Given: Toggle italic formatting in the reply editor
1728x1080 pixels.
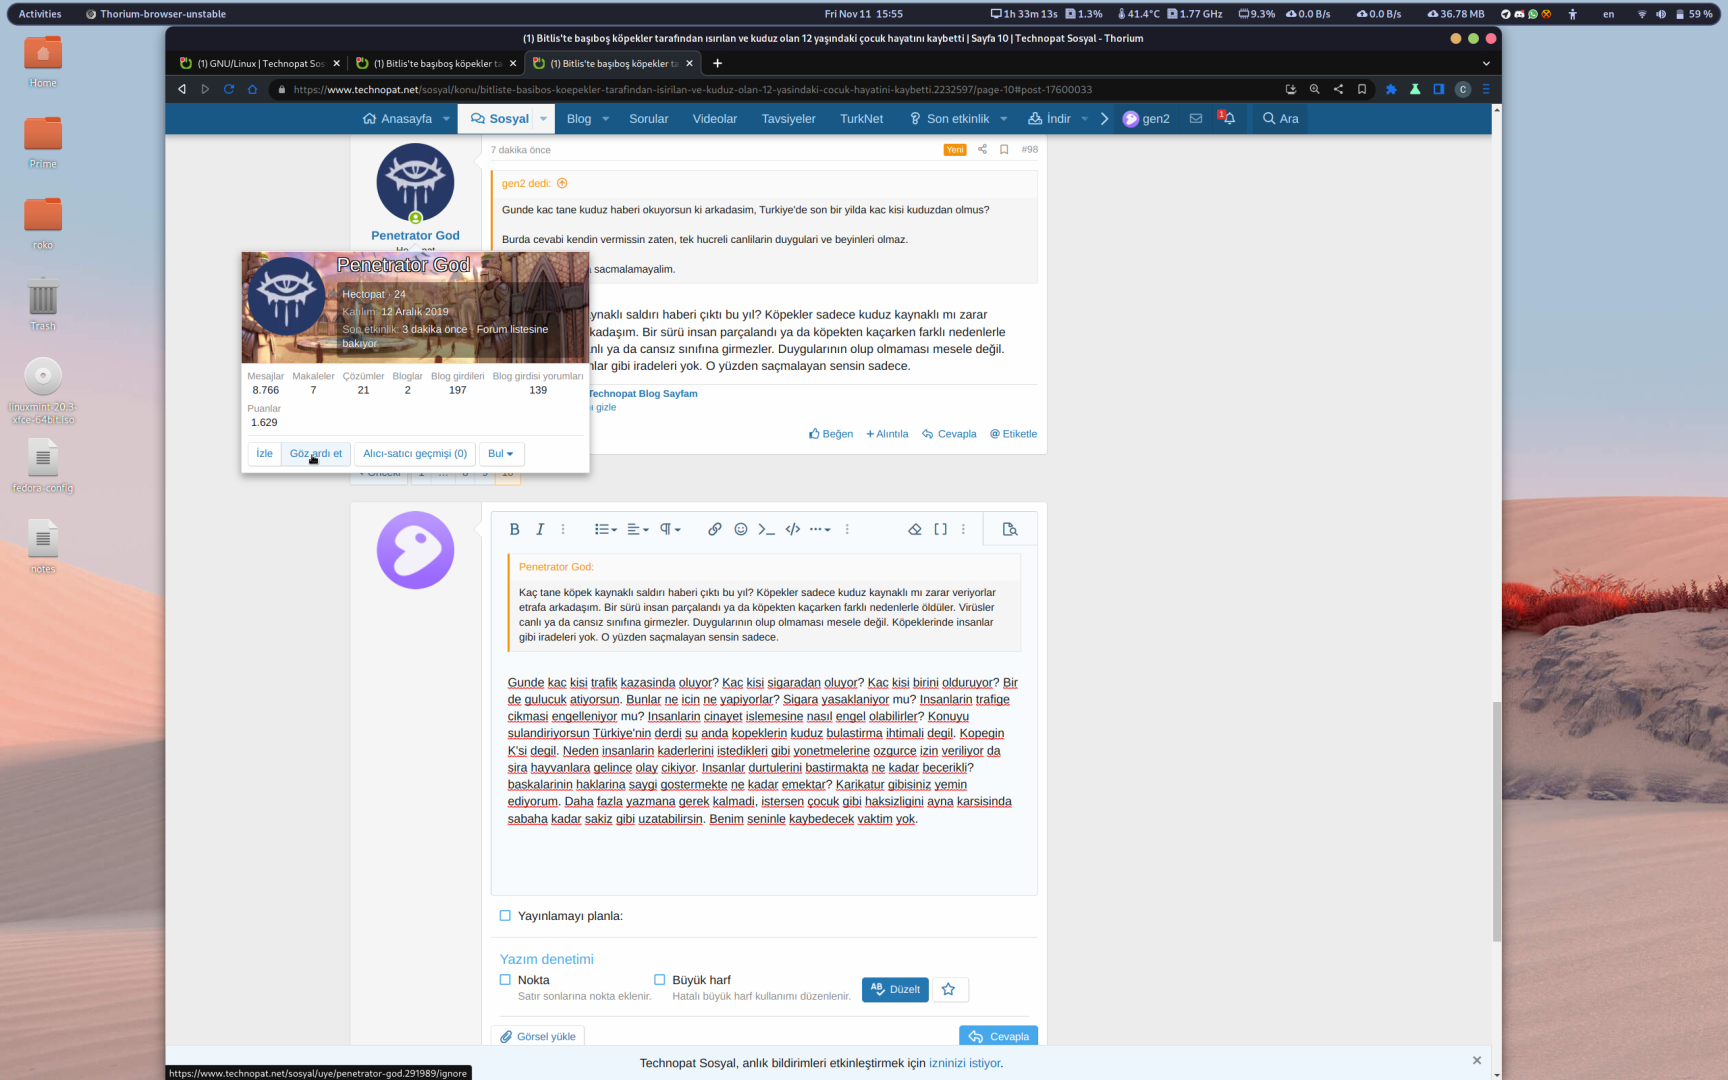Looking at the screenshot, I should [x=540, y=530].
